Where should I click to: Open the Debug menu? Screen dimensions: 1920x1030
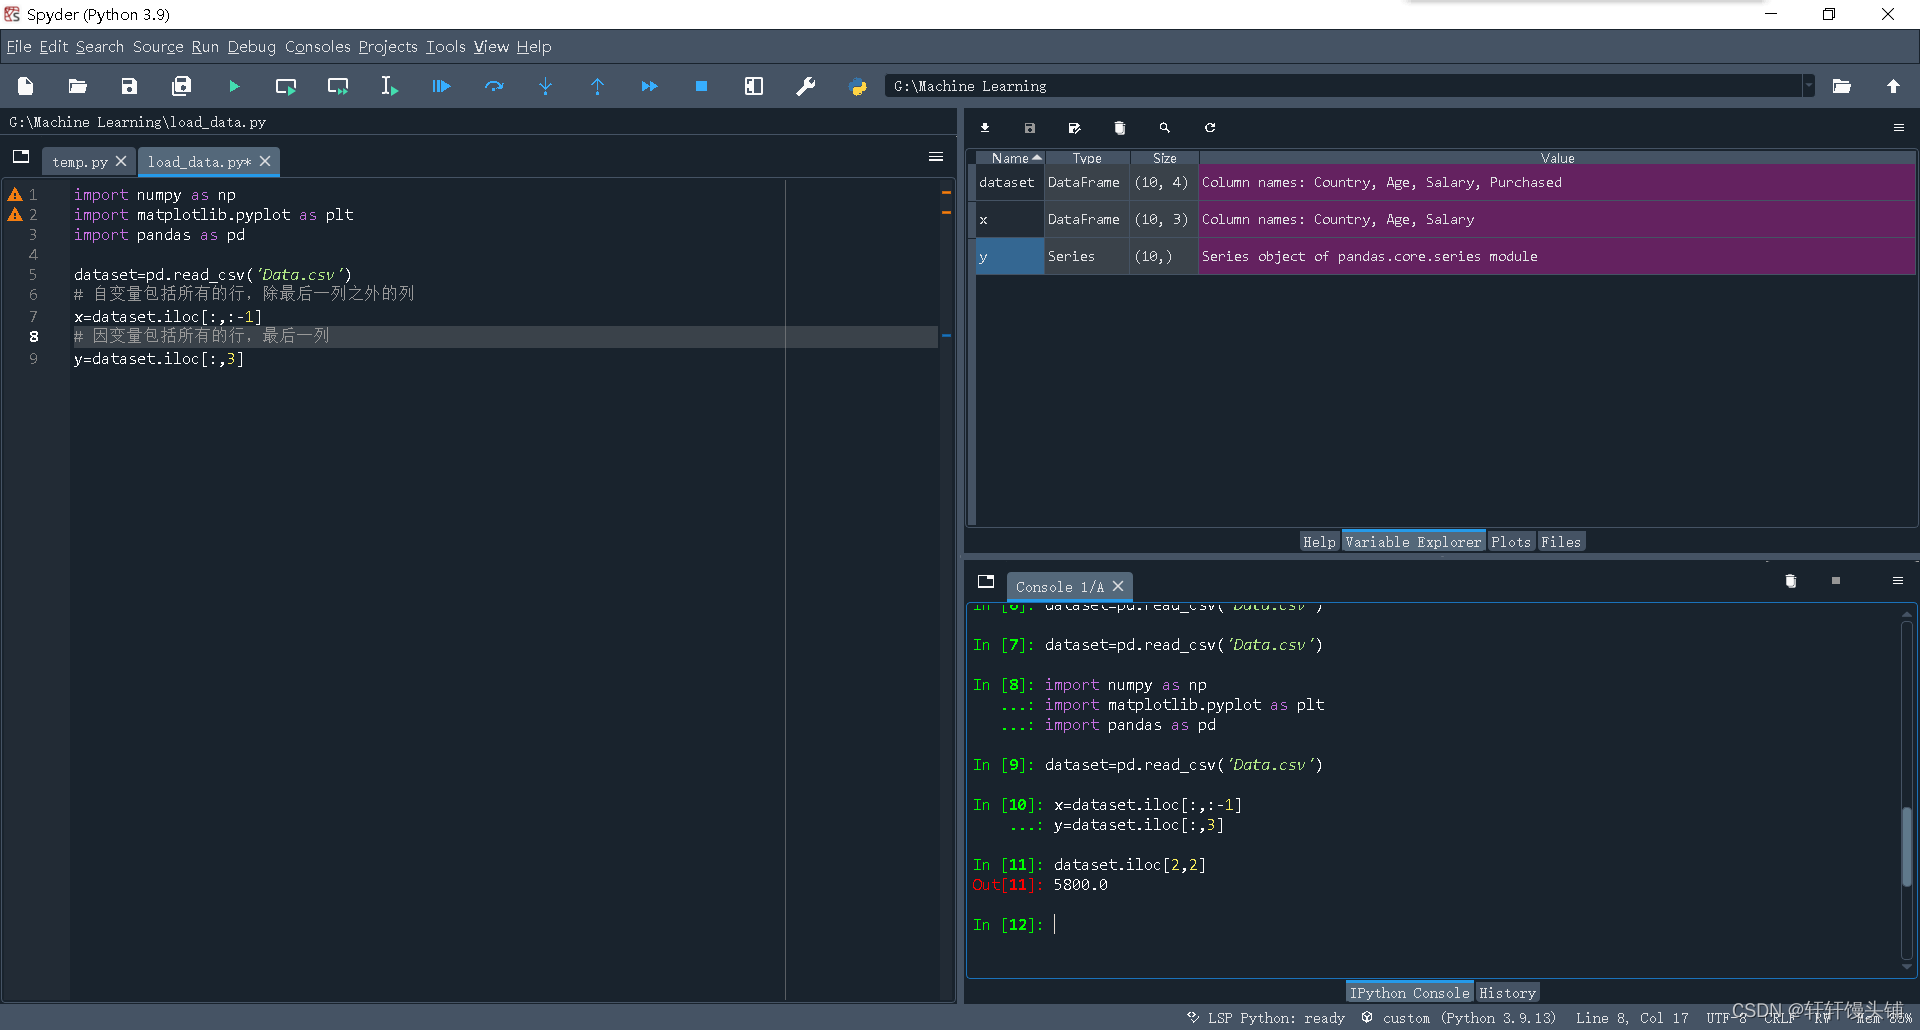click(x=252, y=47)
